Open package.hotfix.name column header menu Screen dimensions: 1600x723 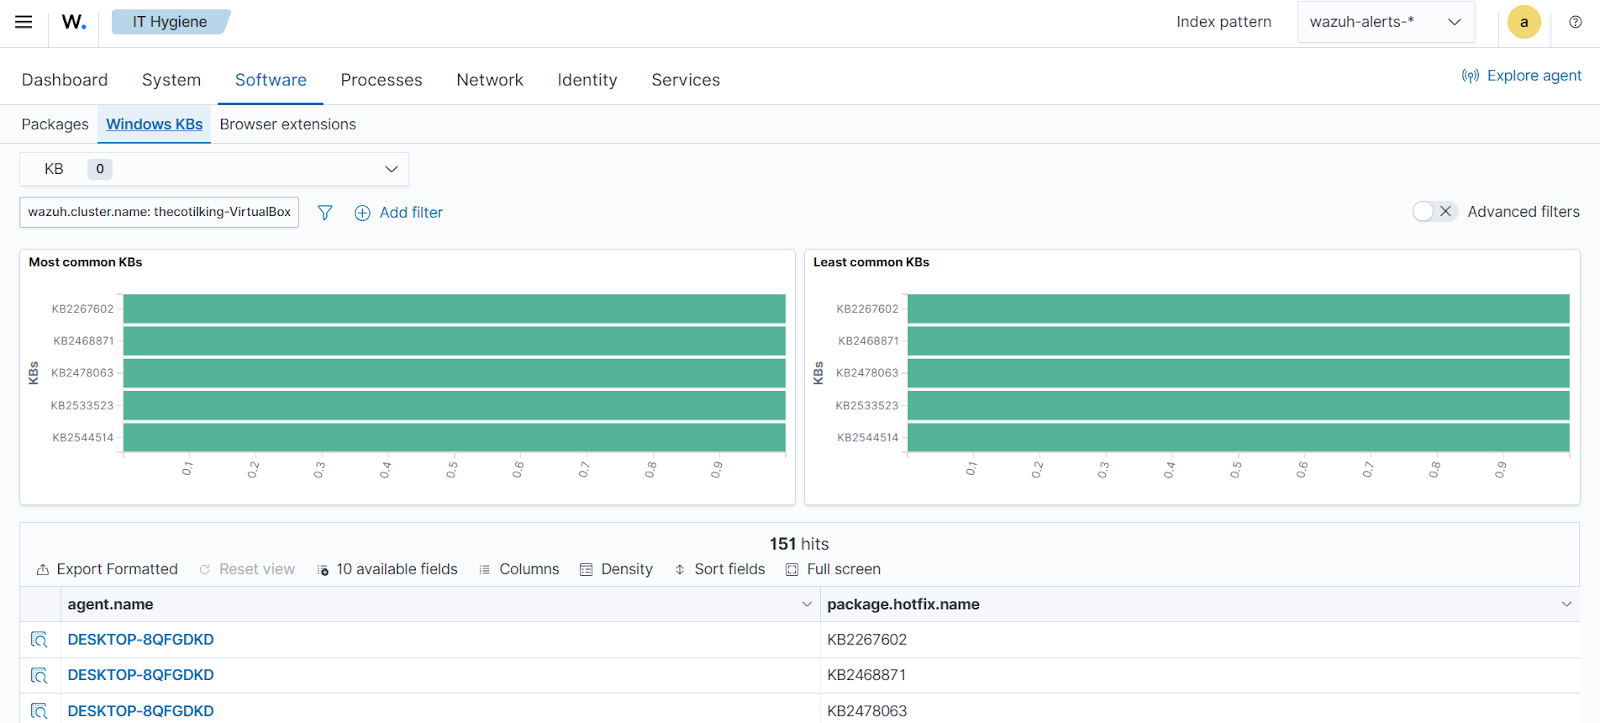pyautogui.click(x=1566, y=604)
